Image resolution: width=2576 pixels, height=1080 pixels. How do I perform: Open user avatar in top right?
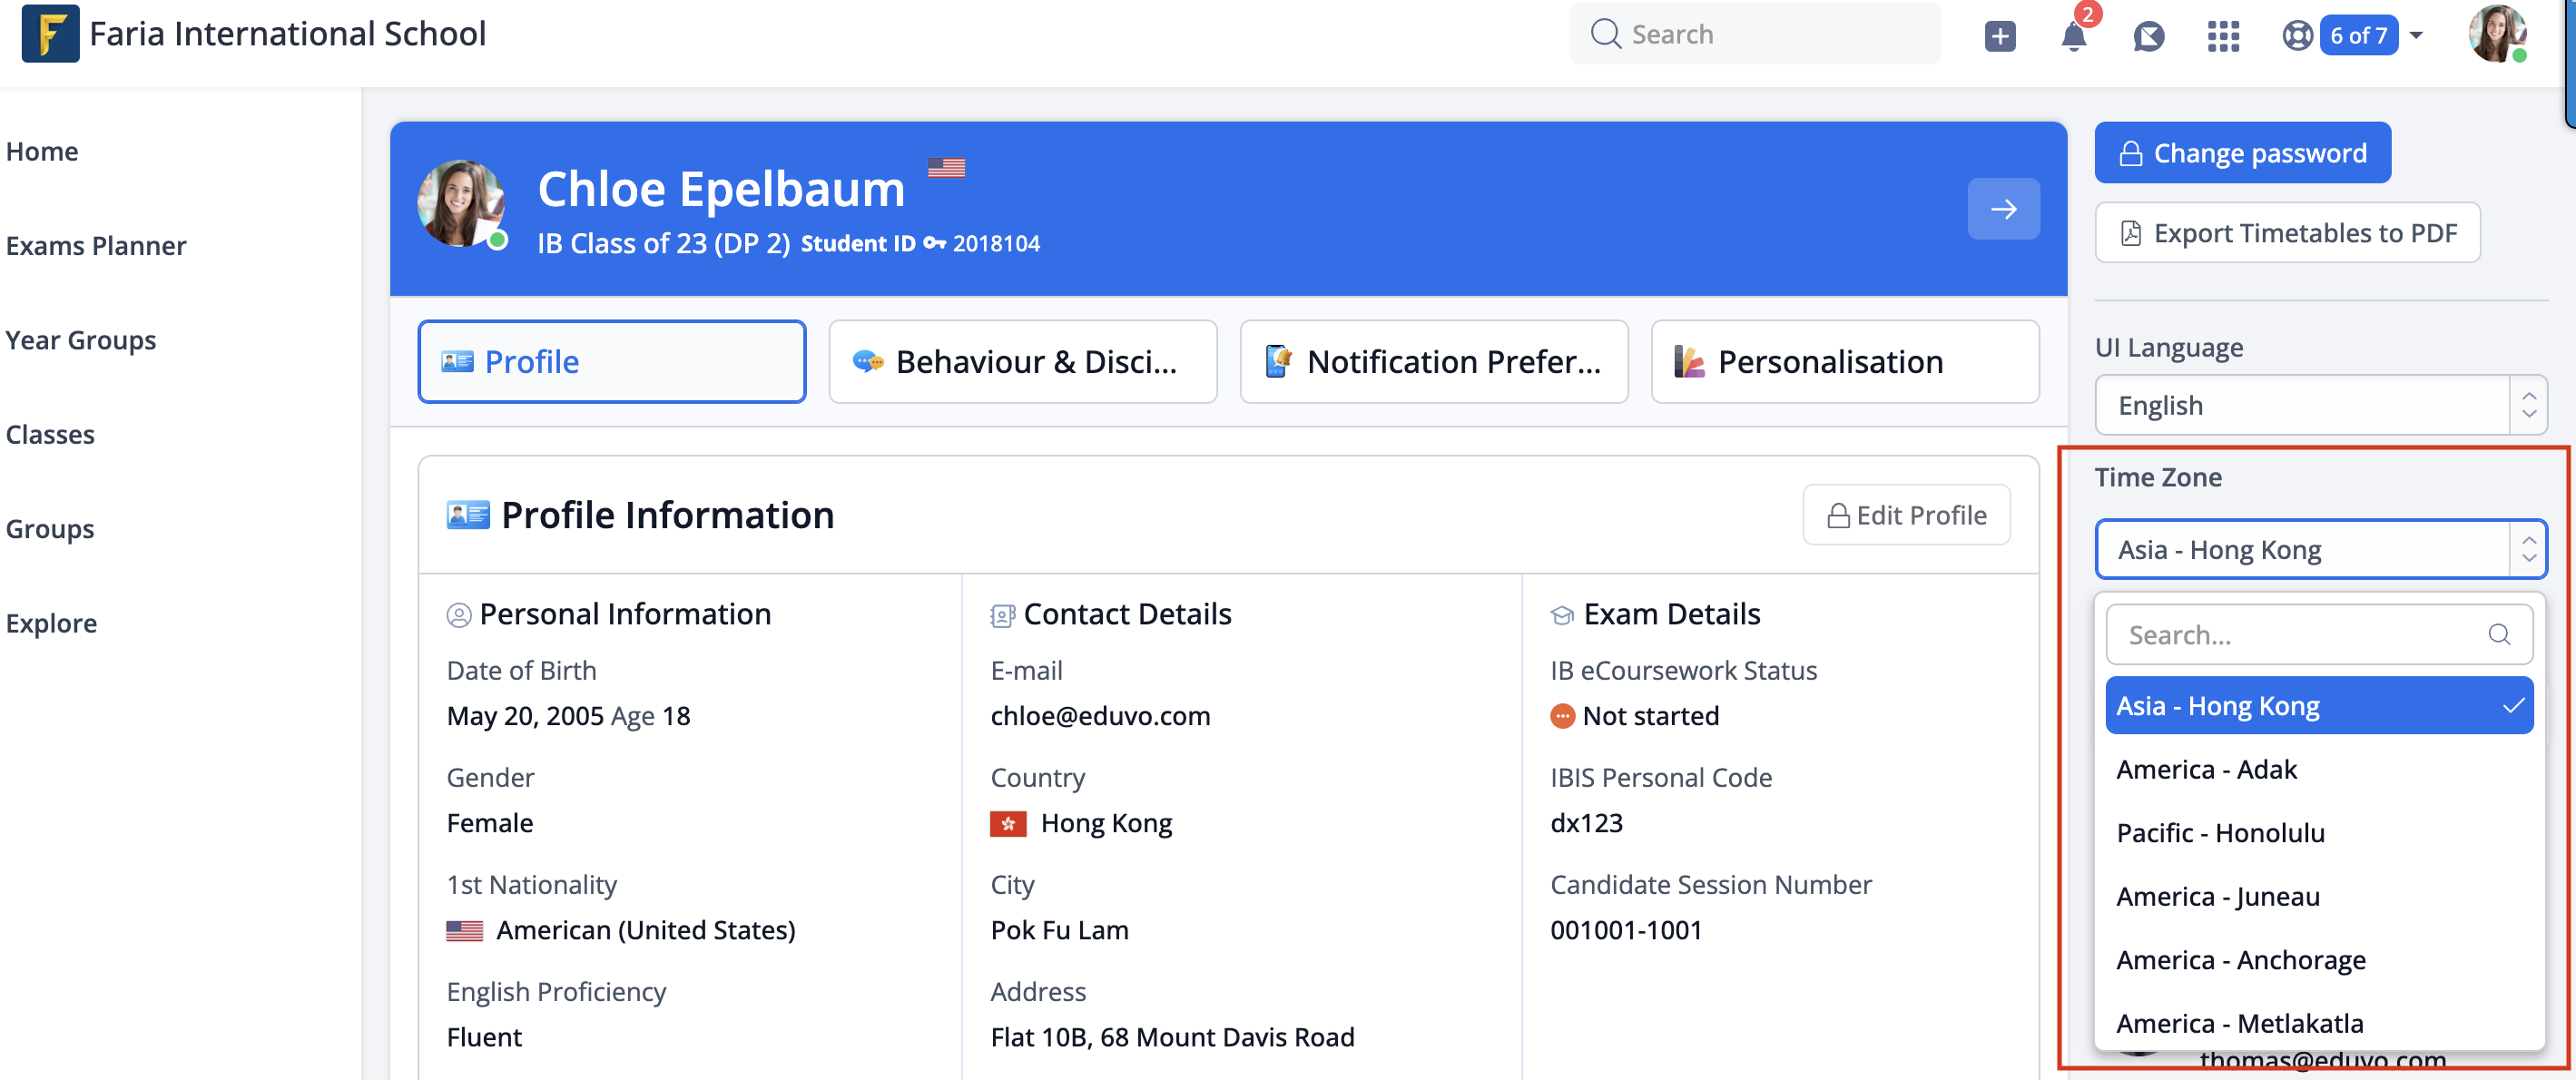[2496, 34]
